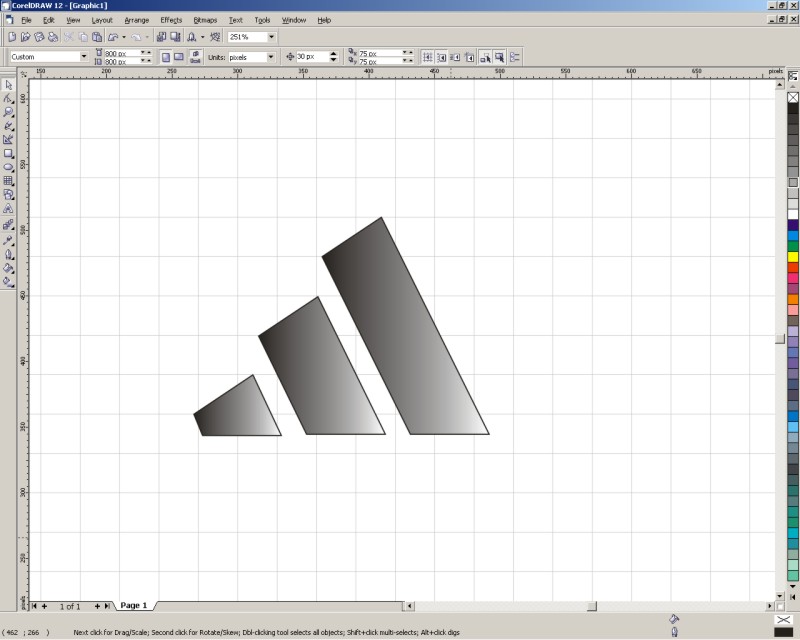Image resolution: width=800 pixels, height=640 pixels.
Task: Add a page after via right plus button
Action: (x=97, y=606)
